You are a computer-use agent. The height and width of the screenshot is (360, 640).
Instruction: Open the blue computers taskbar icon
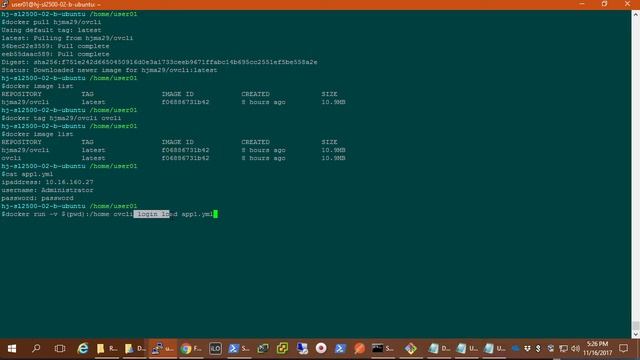tap(302, 348)
